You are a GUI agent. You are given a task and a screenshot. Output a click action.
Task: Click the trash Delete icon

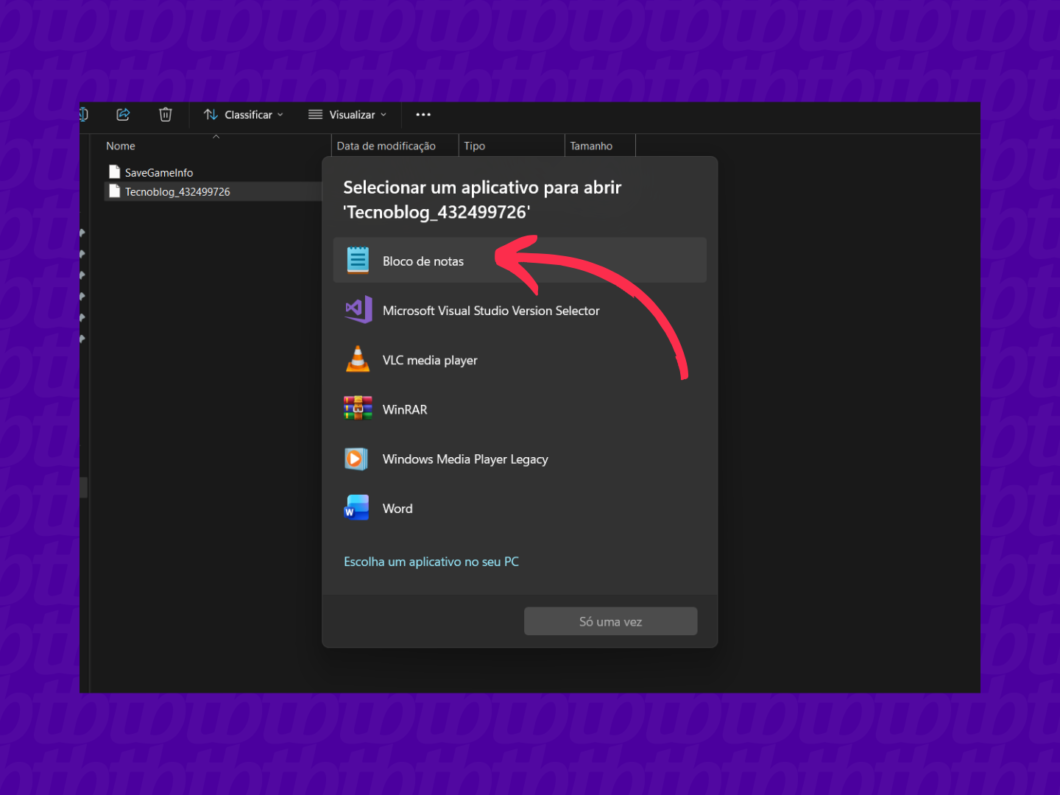(x=165, y=114)
